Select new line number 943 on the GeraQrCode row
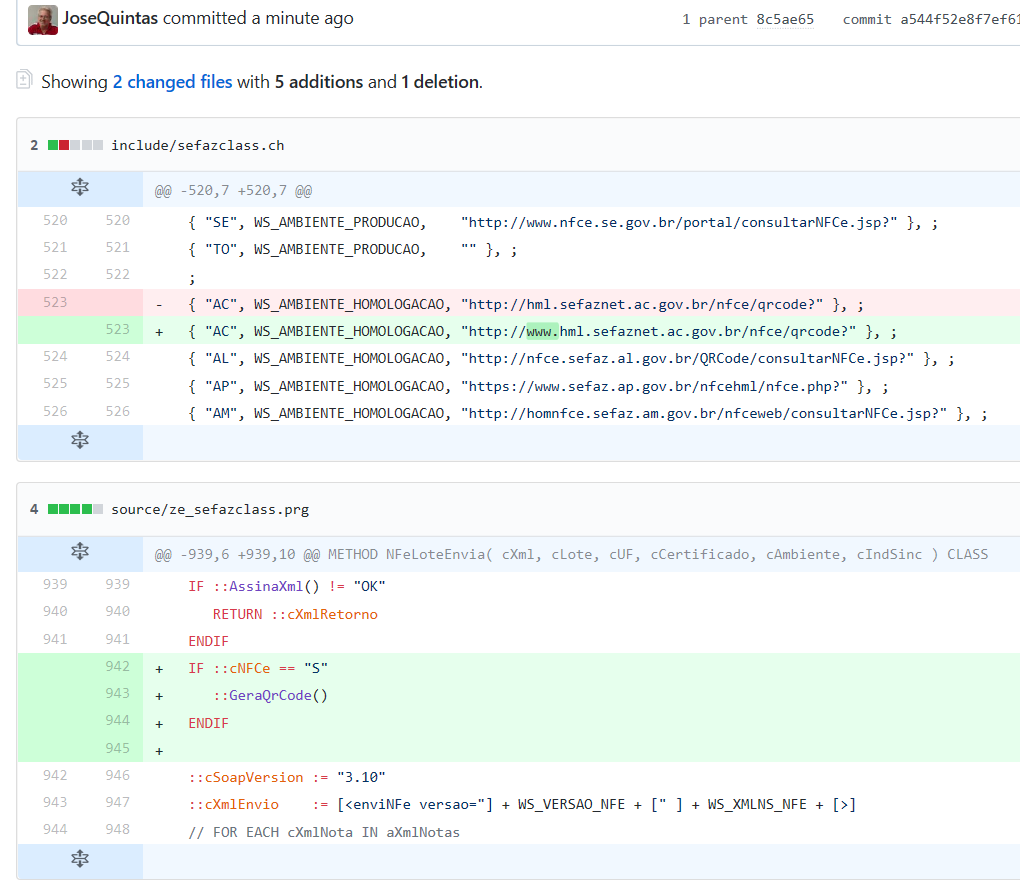The height and width of the screenshot is (888, 1020). [117, 693]
